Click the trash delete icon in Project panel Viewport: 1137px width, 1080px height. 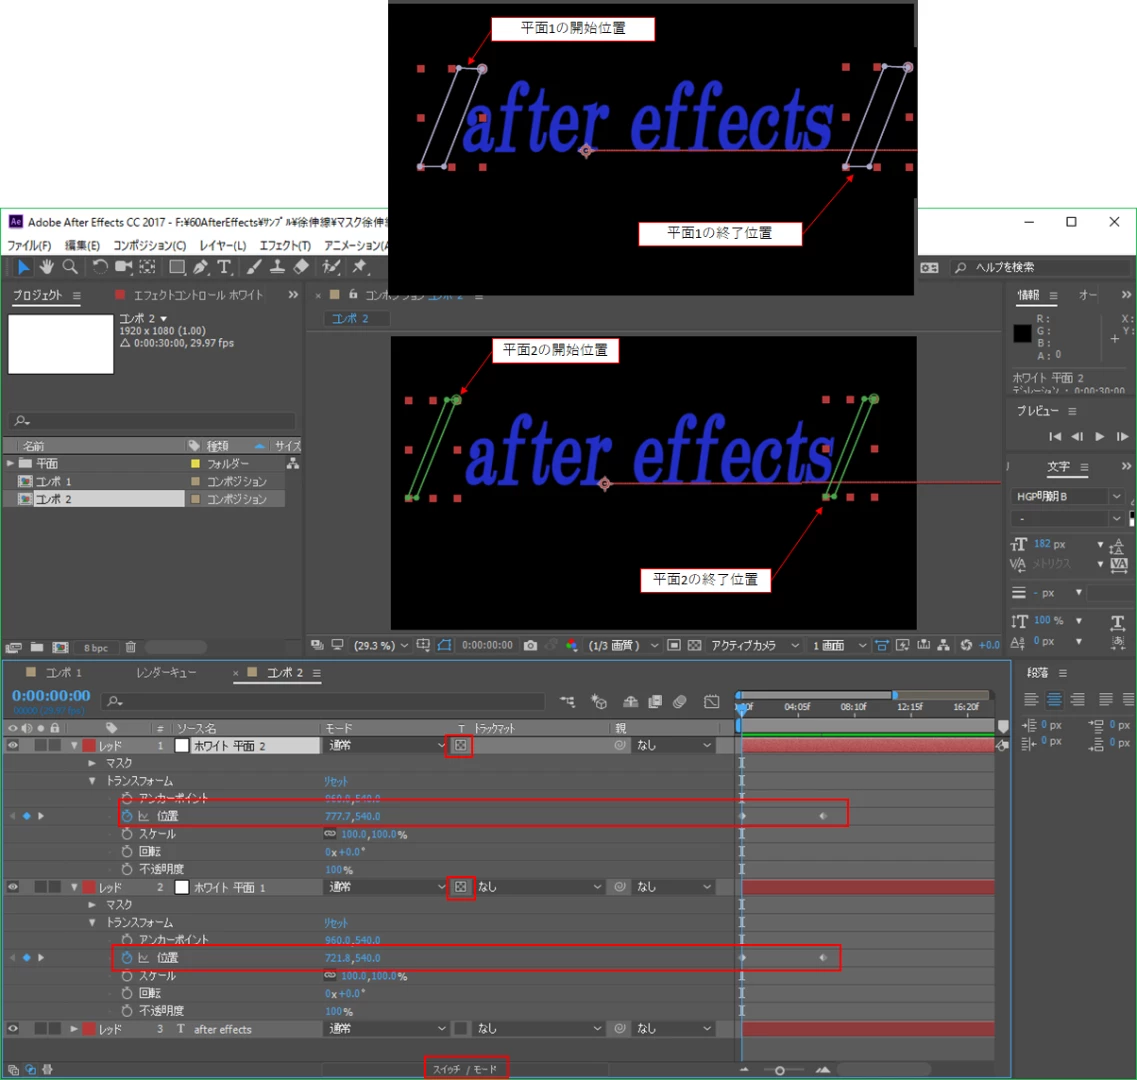point(131,647)
